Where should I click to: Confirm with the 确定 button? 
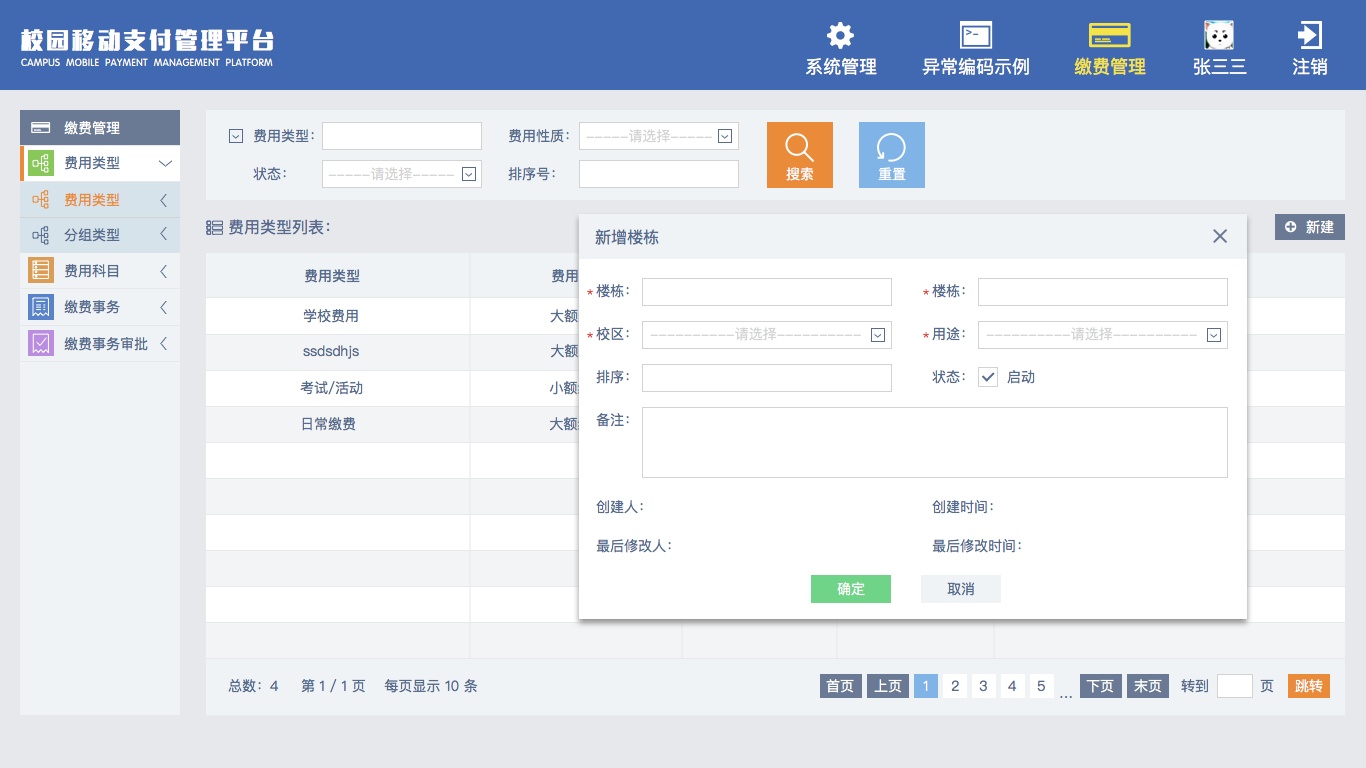[850, 589]
